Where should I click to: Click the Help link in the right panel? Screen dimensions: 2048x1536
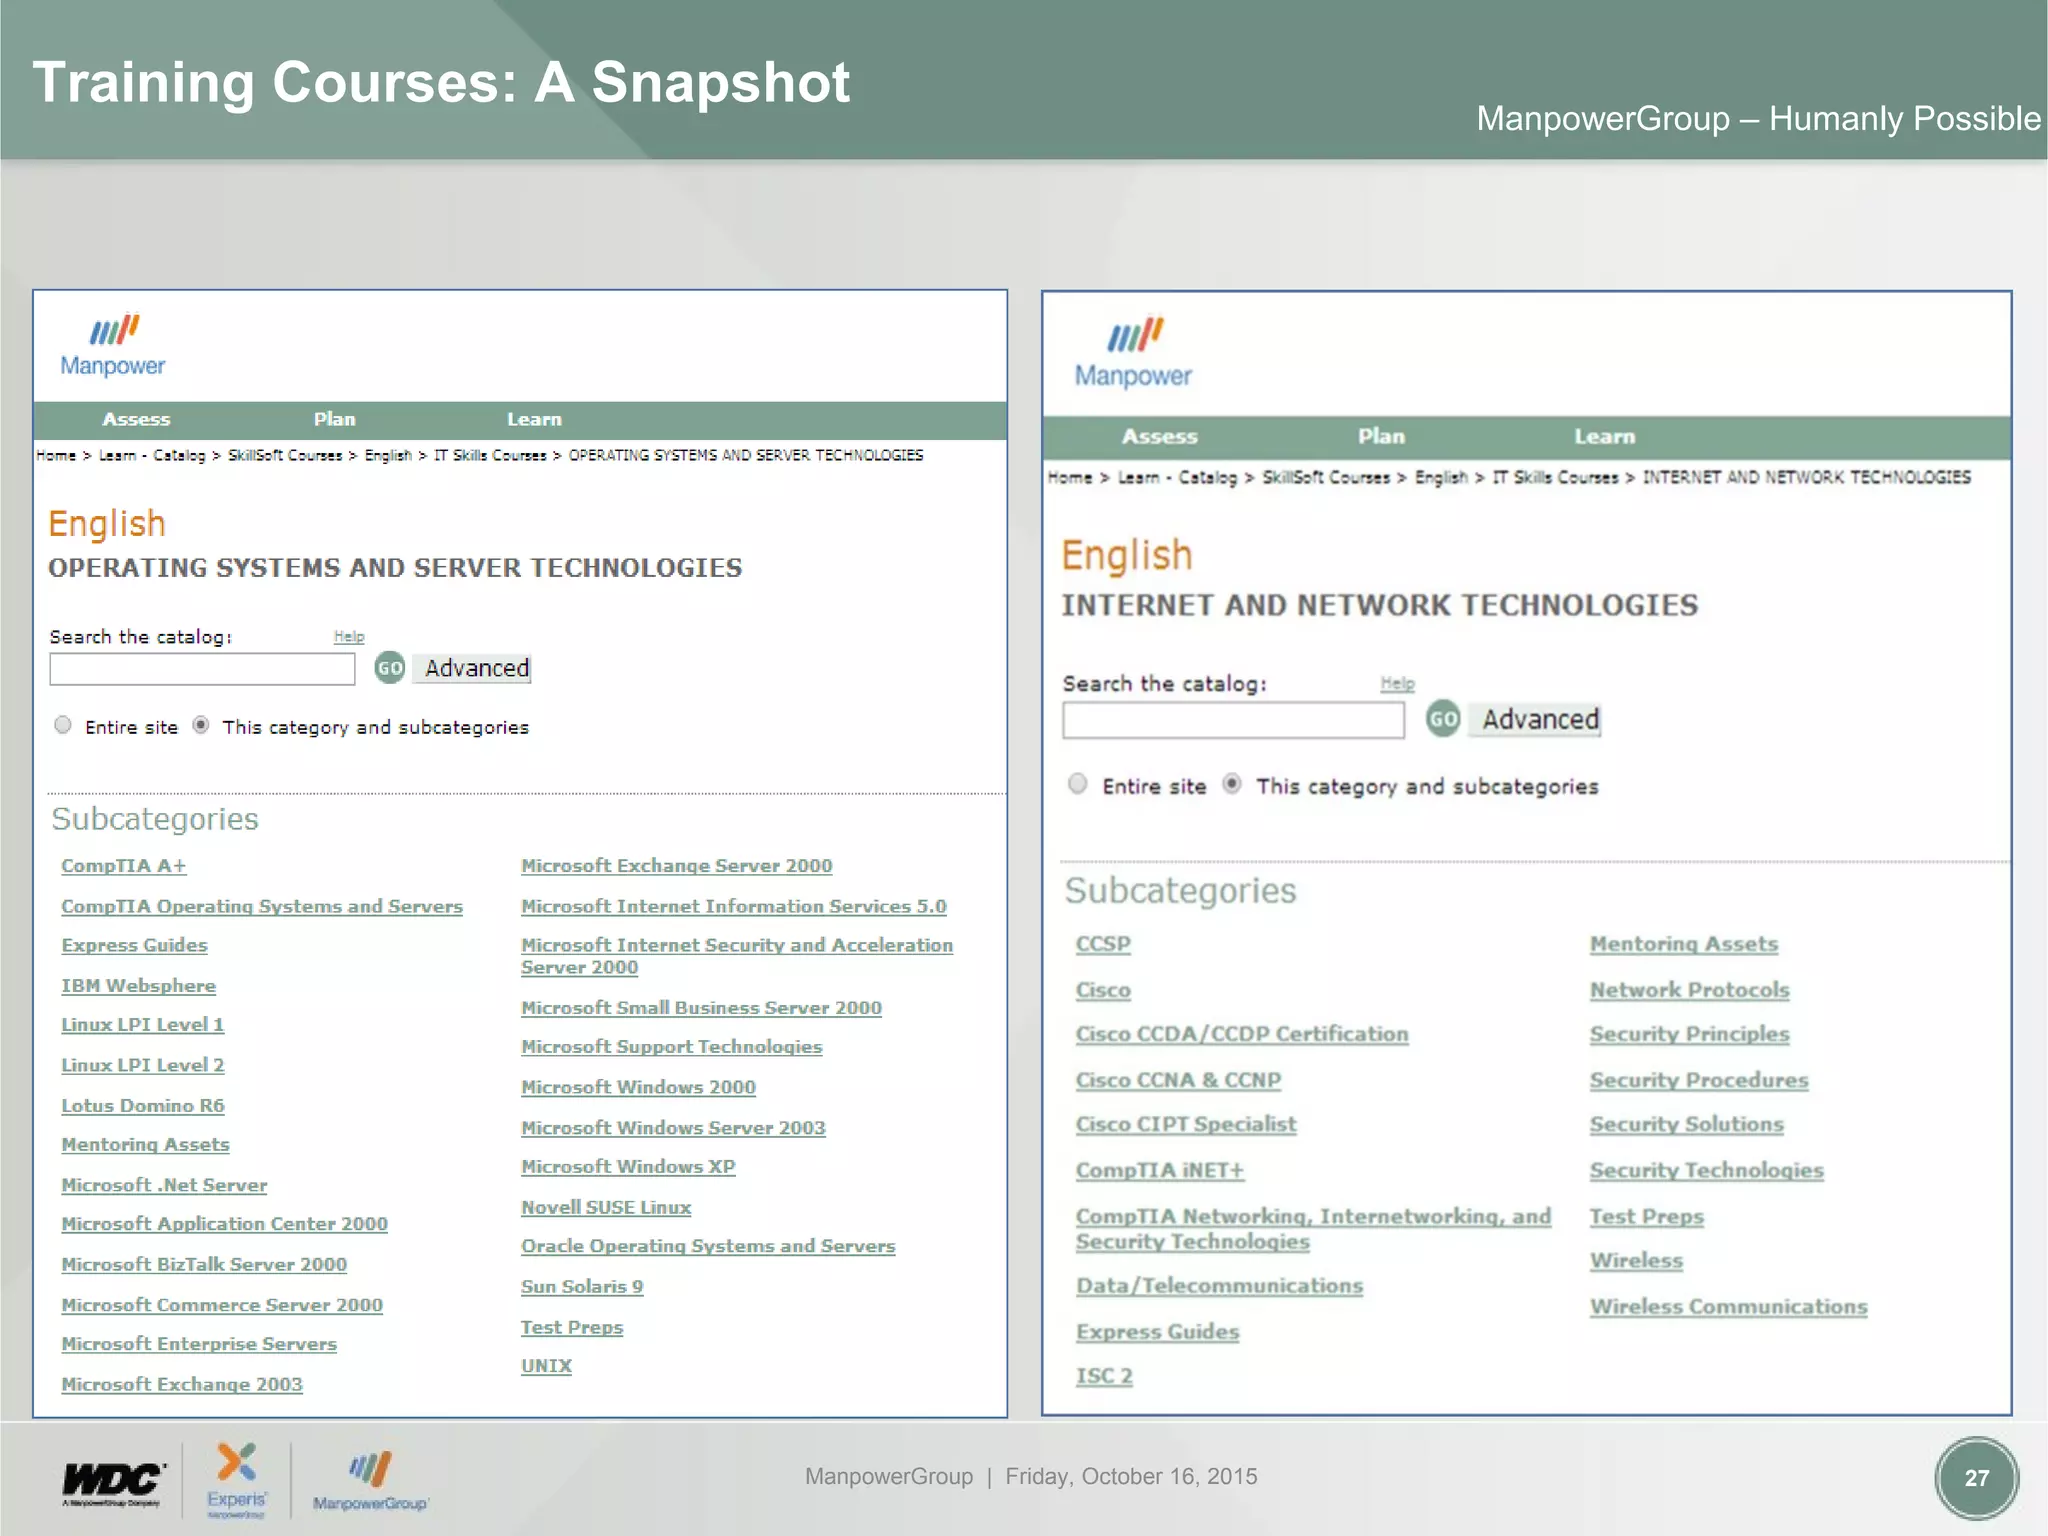click(1397, 683)
